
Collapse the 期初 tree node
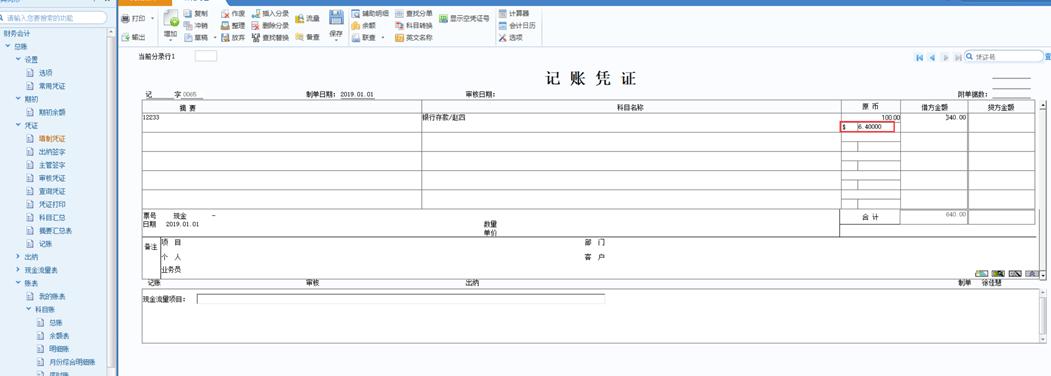pos(18,99)
